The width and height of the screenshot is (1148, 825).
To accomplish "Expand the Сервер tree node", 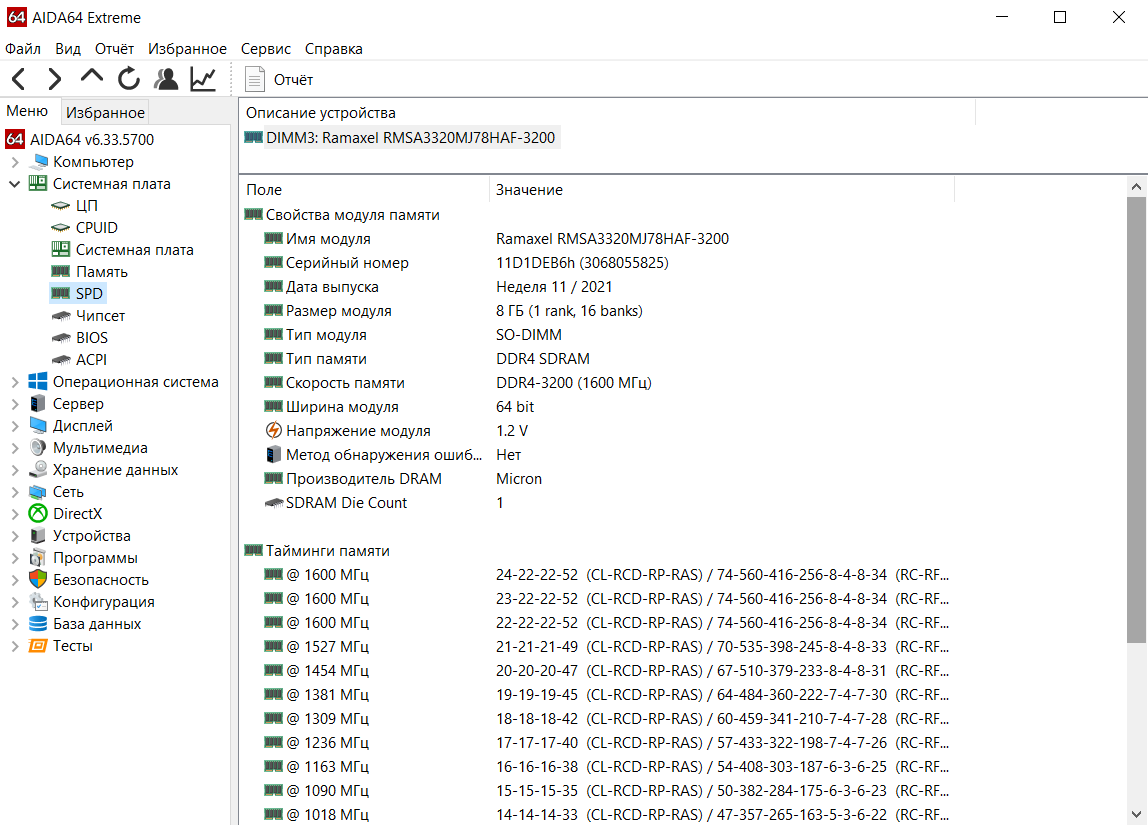I will click(x=15, y=403).
